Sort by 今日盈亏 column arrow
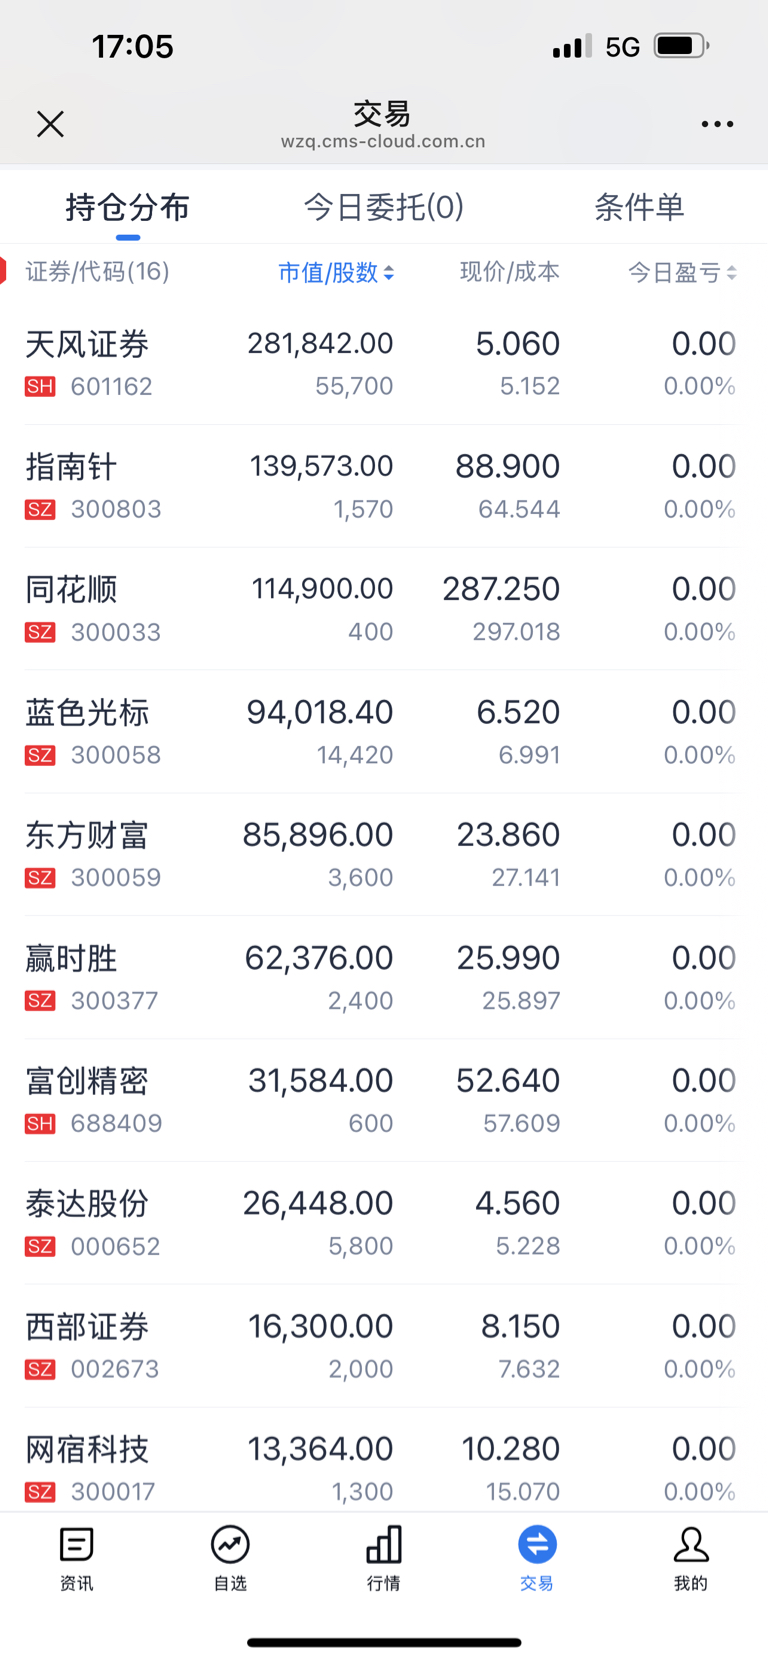 tap(731, 273)
